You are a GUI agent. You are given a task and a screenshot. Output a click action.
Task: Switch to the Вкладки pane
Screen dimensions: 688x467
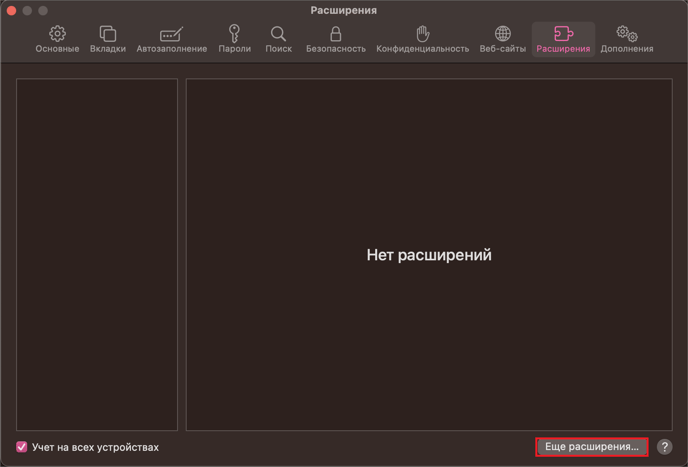(108, 40)
